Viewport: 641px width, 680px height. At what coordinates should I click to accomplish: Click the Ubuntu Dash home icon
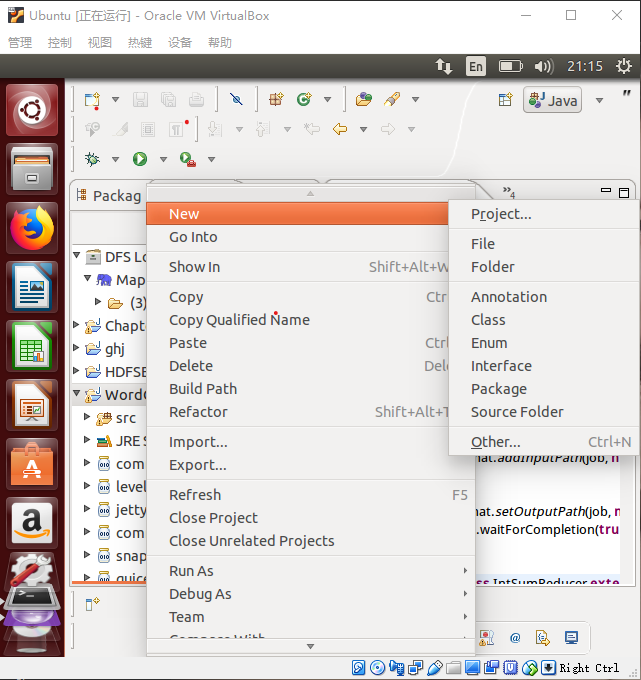(x=32, y=110)
